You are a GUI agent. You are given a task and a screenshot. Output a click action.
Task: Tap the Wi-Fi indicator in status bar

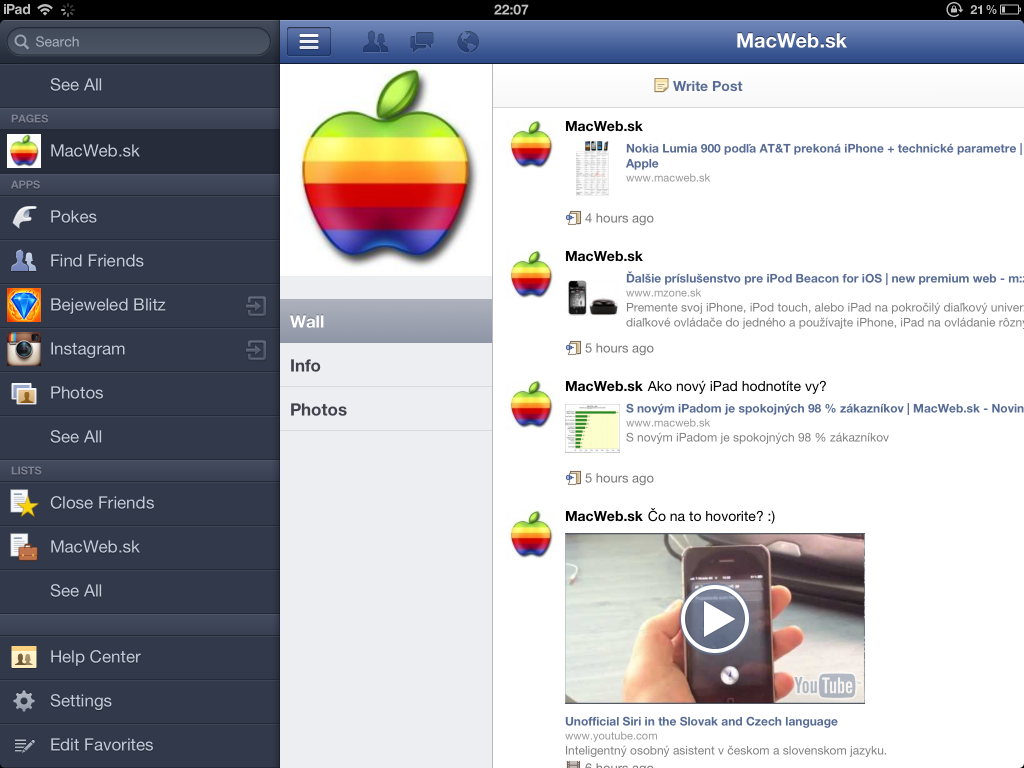[x=45, y=9]
